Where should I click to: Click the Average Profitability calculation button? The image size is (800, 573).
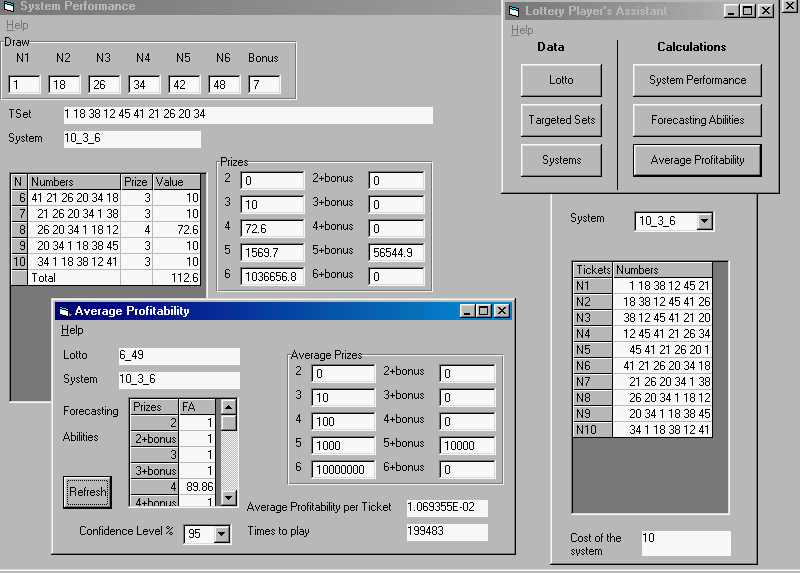pos(697,160)
